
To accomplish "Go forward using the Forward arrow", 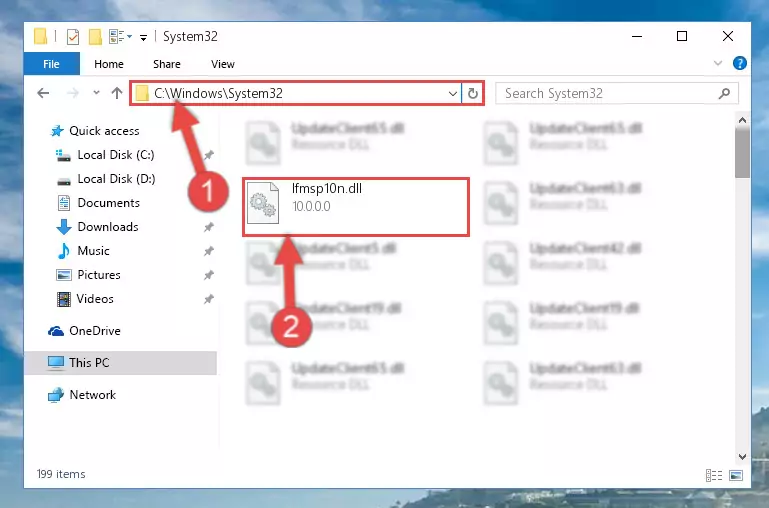I will (73, 93).
